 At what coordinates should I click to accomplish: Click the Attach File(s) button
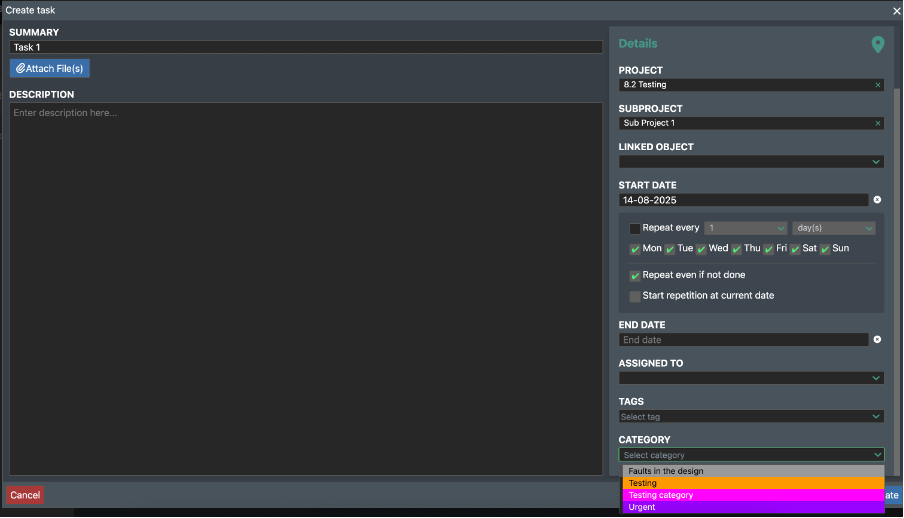[x=50, y=68]
